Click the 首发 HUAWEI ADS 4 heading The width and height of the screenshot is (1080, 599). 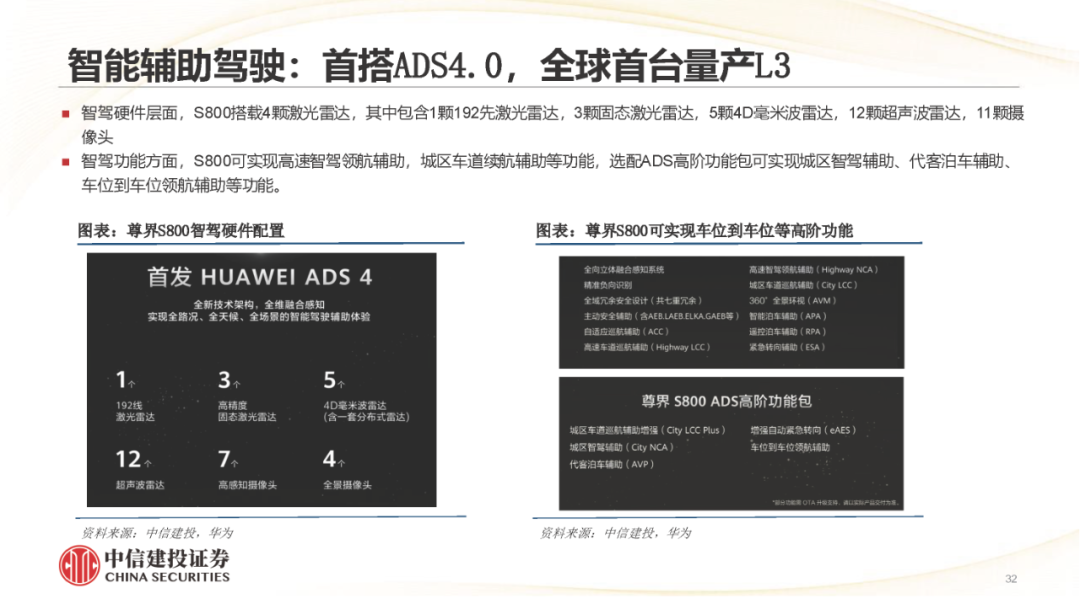click(260, 277)
